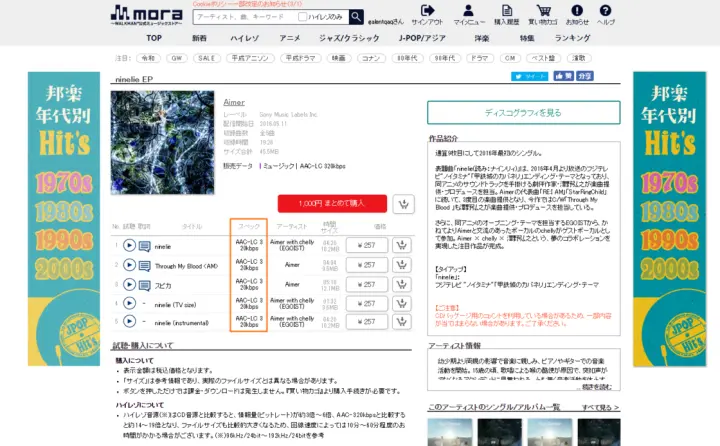Click ¥257 price for track 1 ninelie

pyautogui.click(x=367, y=245)
